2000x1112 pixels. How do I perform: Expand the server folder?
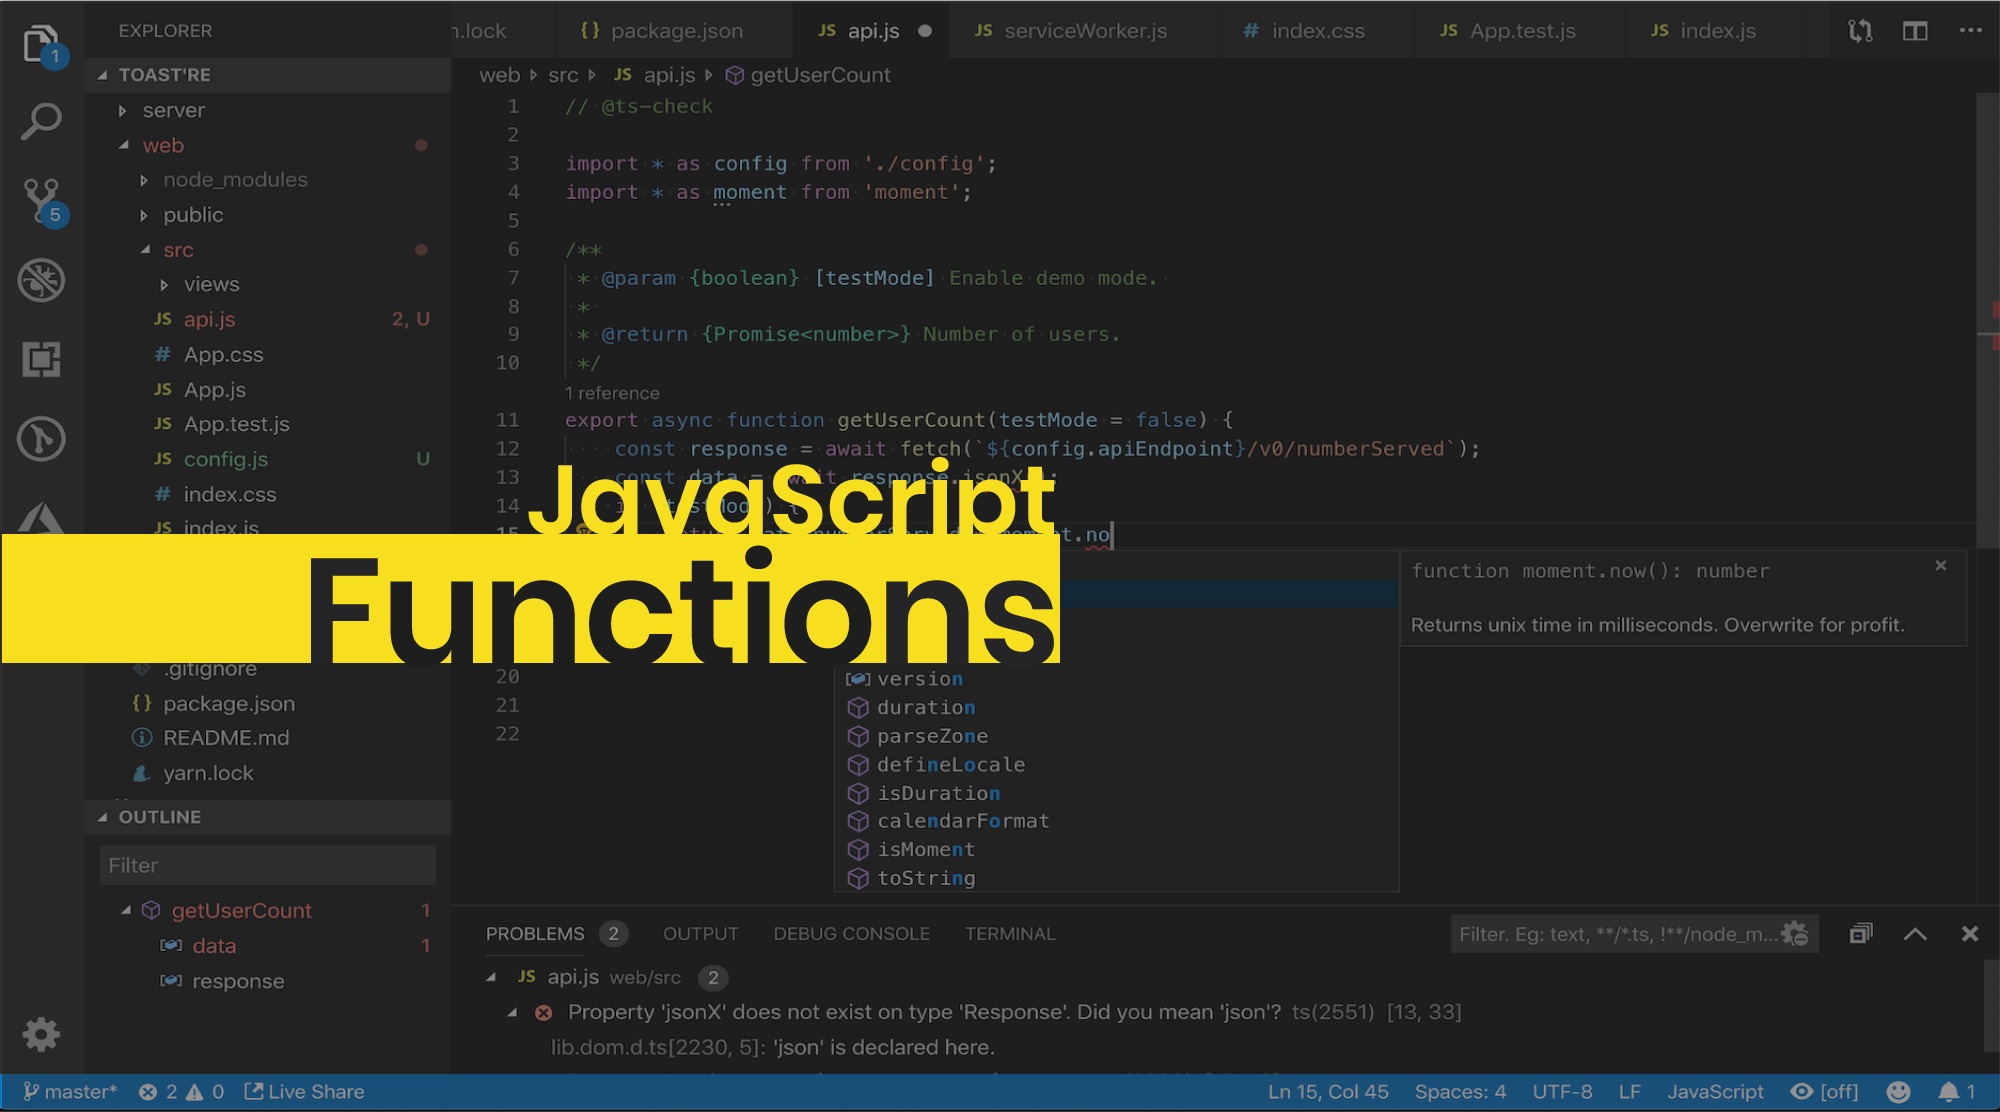point(173,110)
